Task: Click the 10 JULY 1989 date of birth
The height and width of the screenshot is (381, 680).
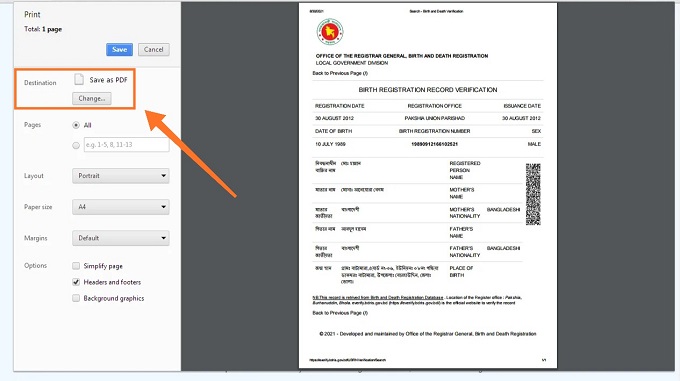Action: pyautogui.click(x=330, y=144)
